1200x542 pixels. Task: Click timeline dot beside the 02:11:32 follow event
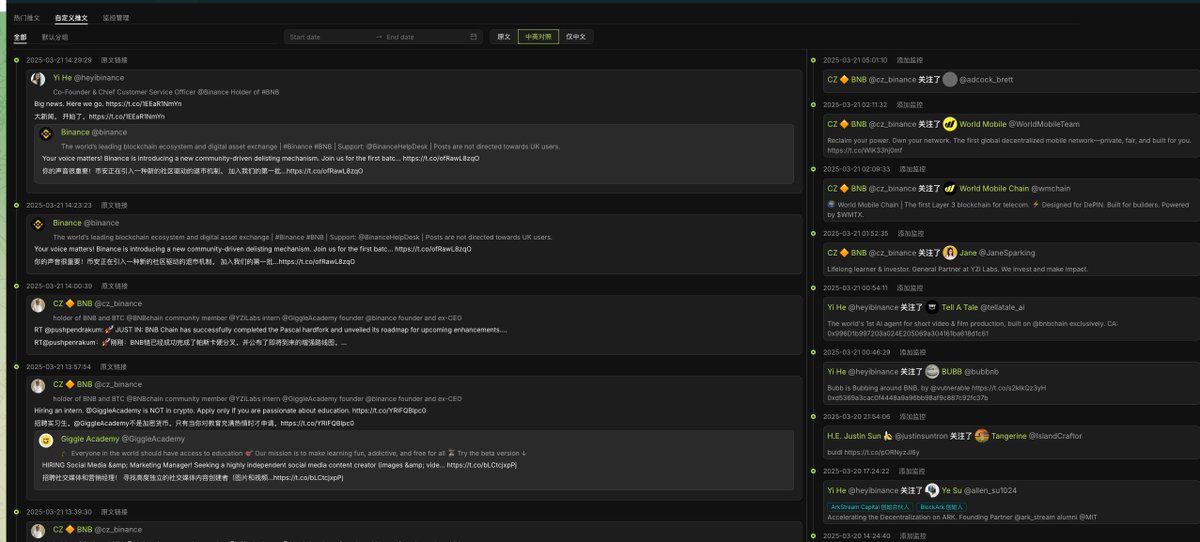click(813, 104)
